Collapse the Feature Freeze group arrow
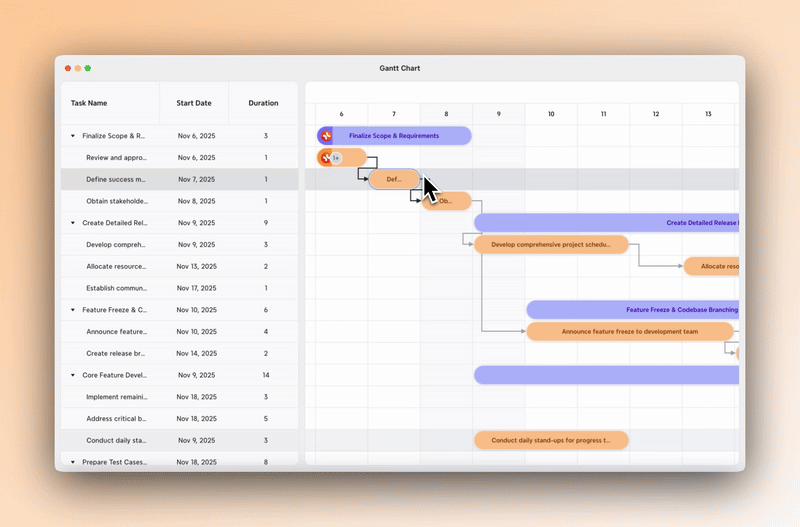The image size is (800, 527). (72, 310)
